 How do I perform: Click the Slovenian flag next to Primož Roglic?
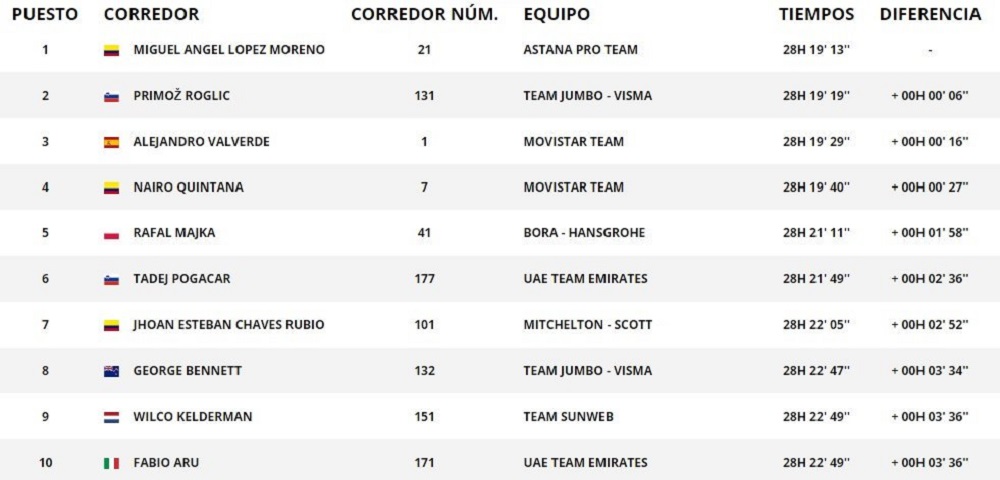pyautogui.click(x=111, y=96)
